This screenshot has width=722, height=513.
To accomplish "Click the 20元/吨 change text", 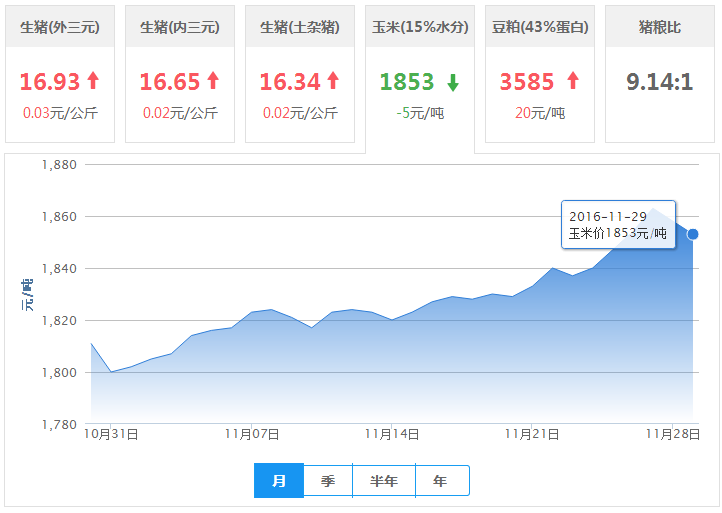I will [540, 113].
